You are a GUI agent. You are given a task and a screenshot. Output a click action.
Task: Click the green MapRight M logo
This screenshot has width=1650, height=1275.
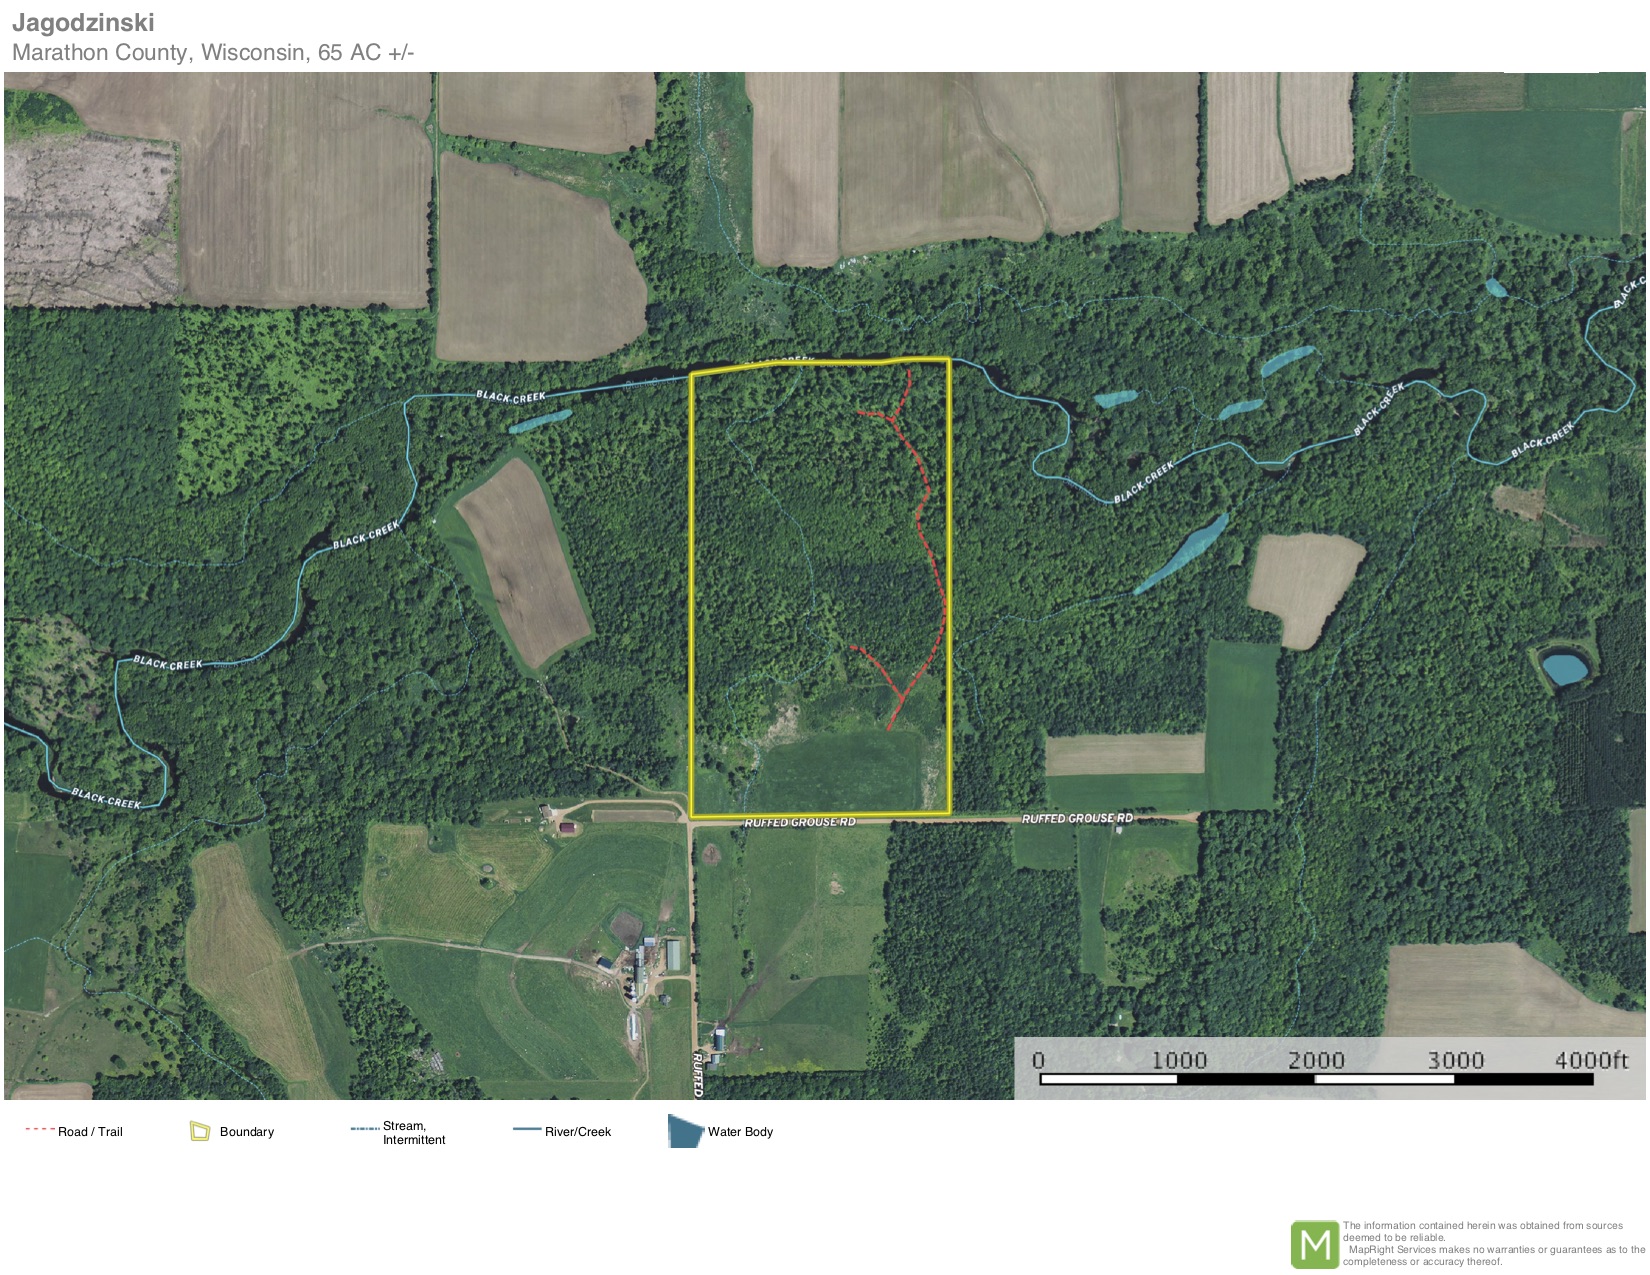[x=1314, y=1245]
